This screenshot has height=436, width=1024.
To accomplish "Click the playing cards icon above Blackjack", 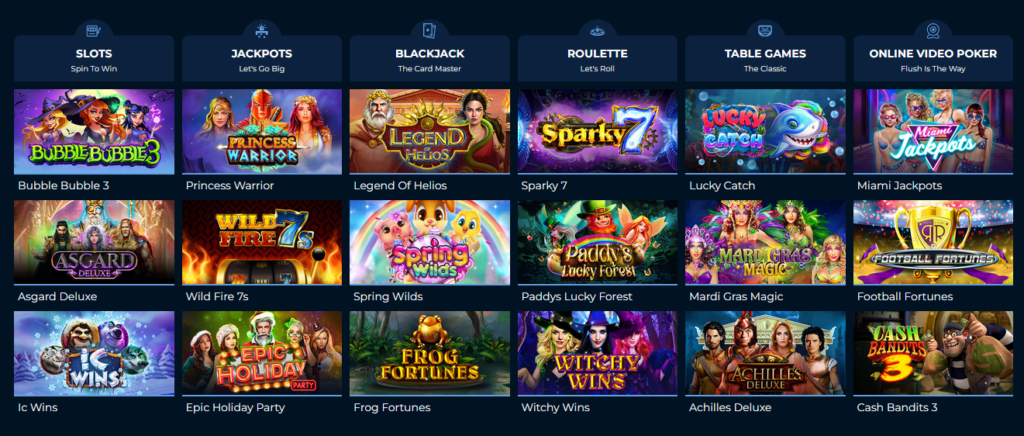I will point(429,30).
